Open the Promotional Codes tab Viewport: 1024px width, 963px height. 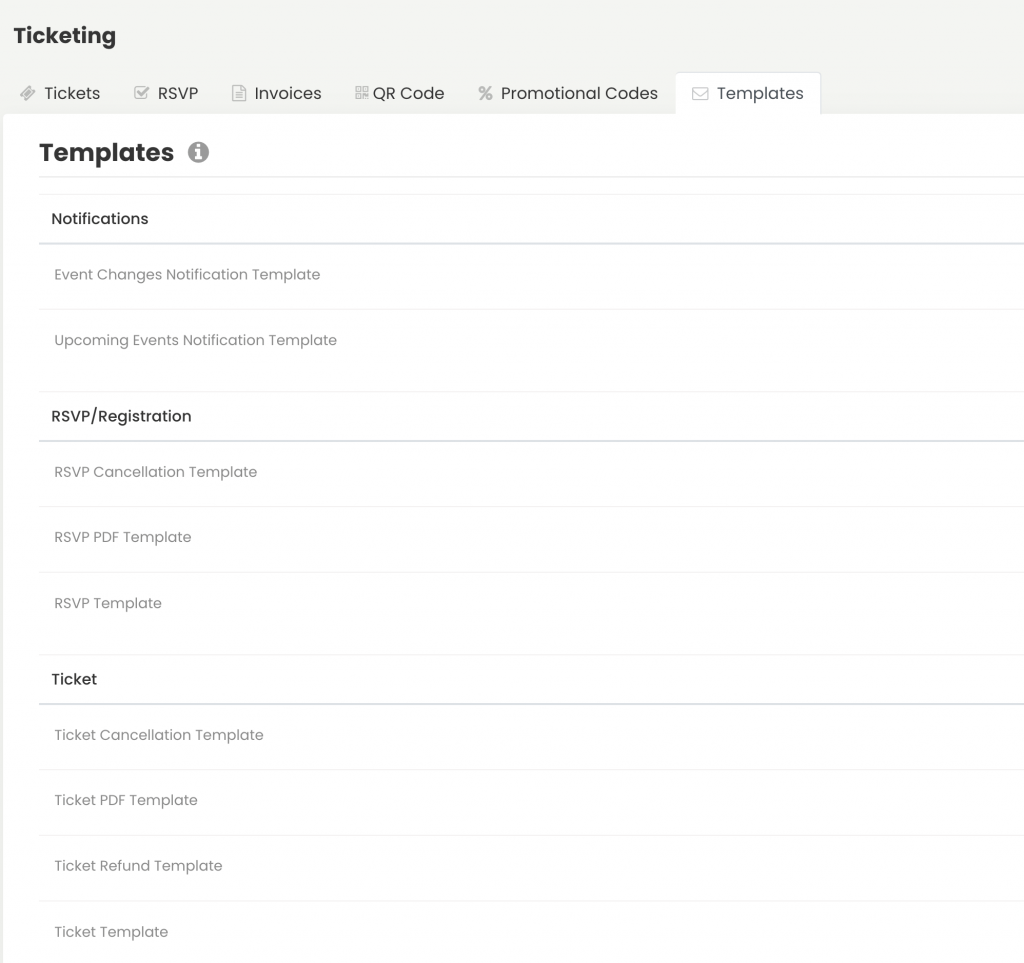pyautogui.click(x=568, y=93)
